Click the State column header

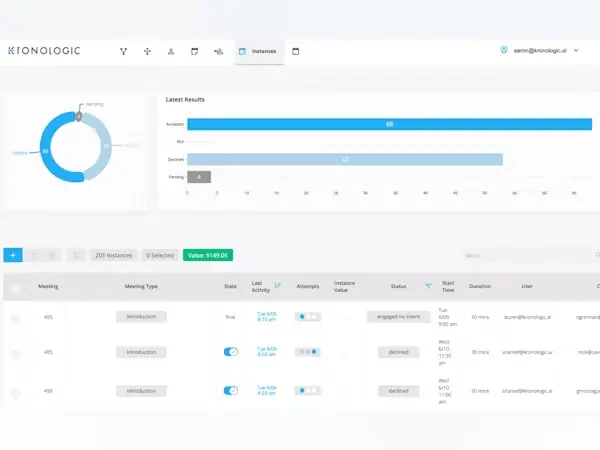click(230, 286)
